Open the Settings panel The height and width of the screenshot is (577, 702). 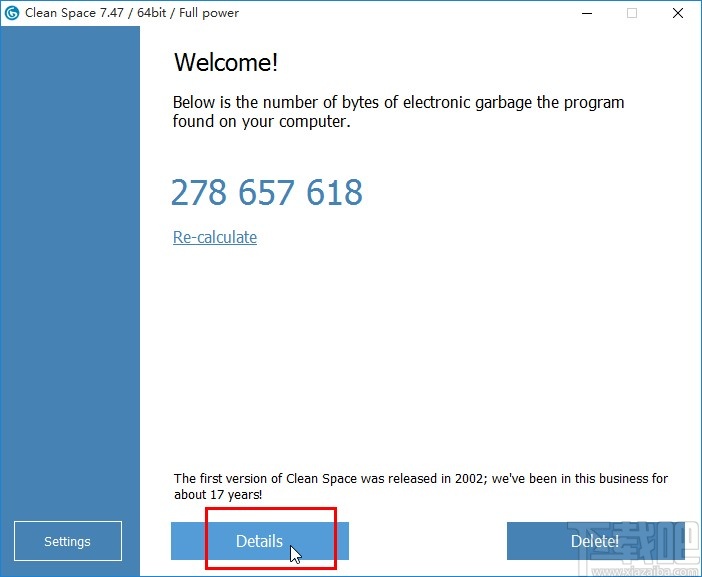pyautogui.click(x=68, y=541)
